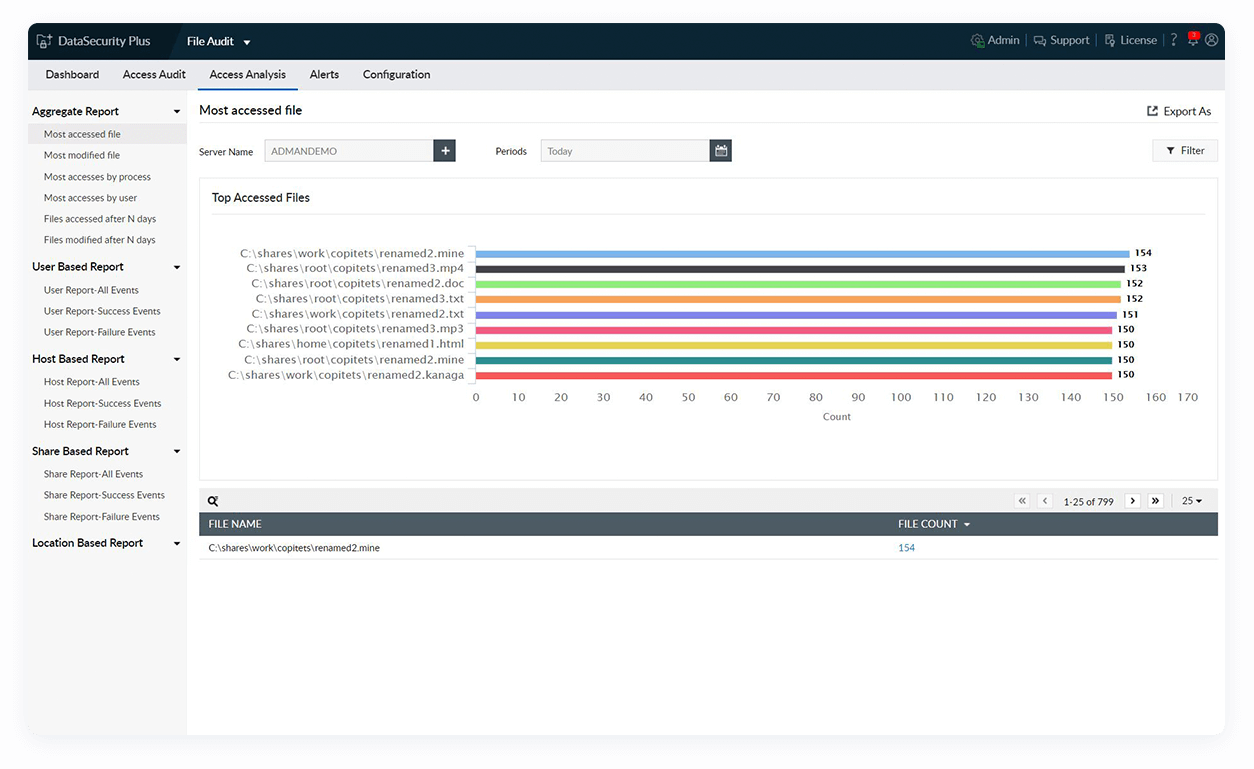
Task: Select the Access Analysis tab
Action: pyautogui.click(x=248, y=75)
